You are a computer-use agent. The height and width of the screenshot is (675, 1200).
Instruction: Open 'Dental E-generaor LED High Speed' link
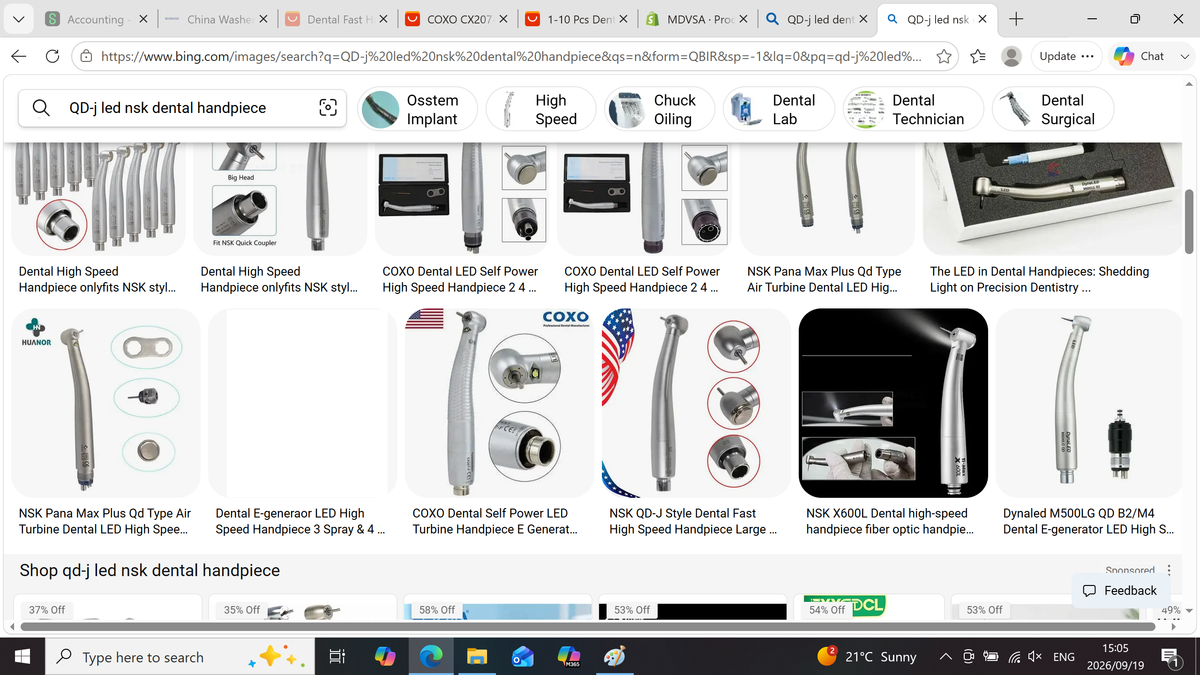point(300,521)
